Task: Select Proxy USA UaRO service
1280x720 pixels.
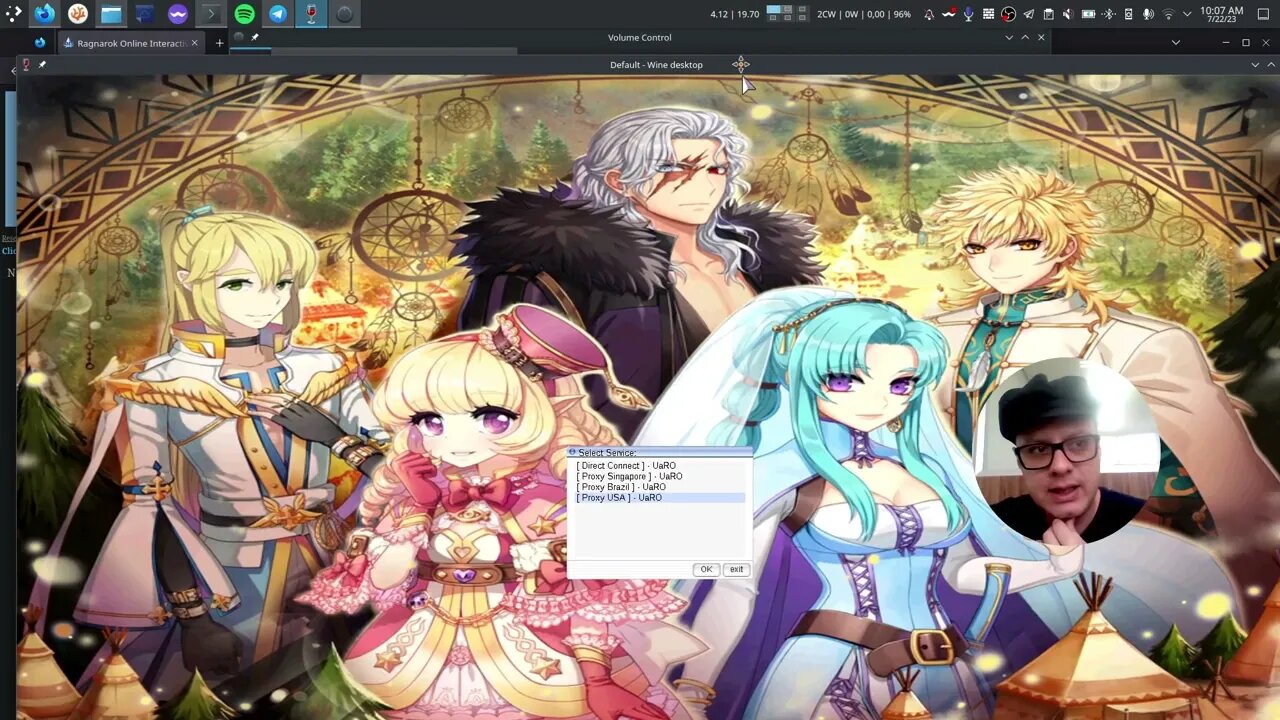Action: 659,497
